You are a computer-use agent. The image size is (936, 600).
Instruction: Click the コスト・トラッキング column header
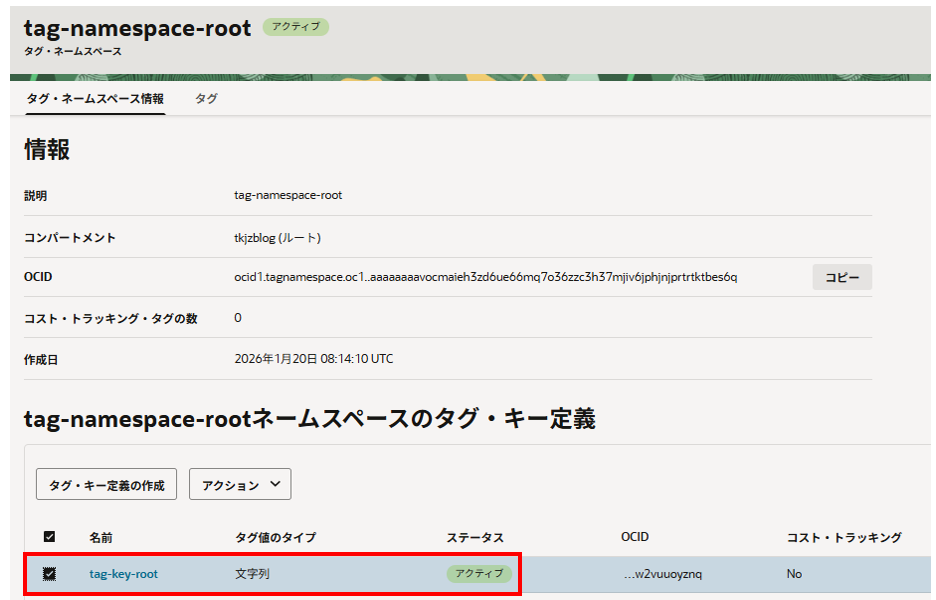(x=844, y=538)
